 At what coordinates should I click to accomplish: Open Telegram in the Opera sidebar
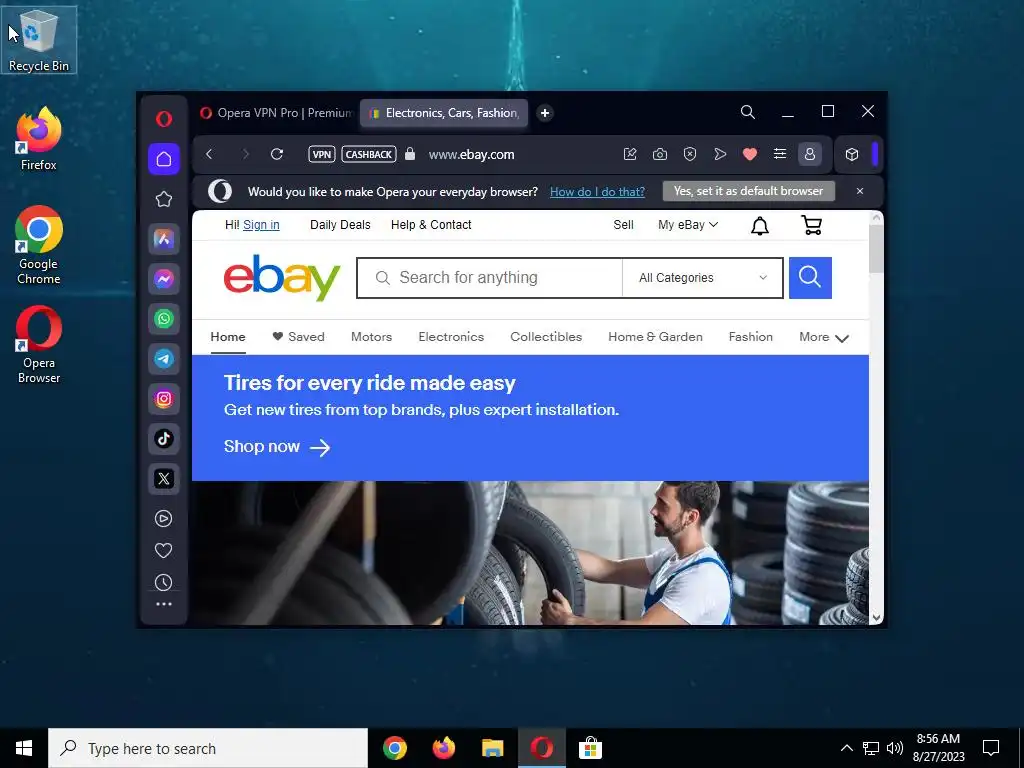(x=164, y=359)
